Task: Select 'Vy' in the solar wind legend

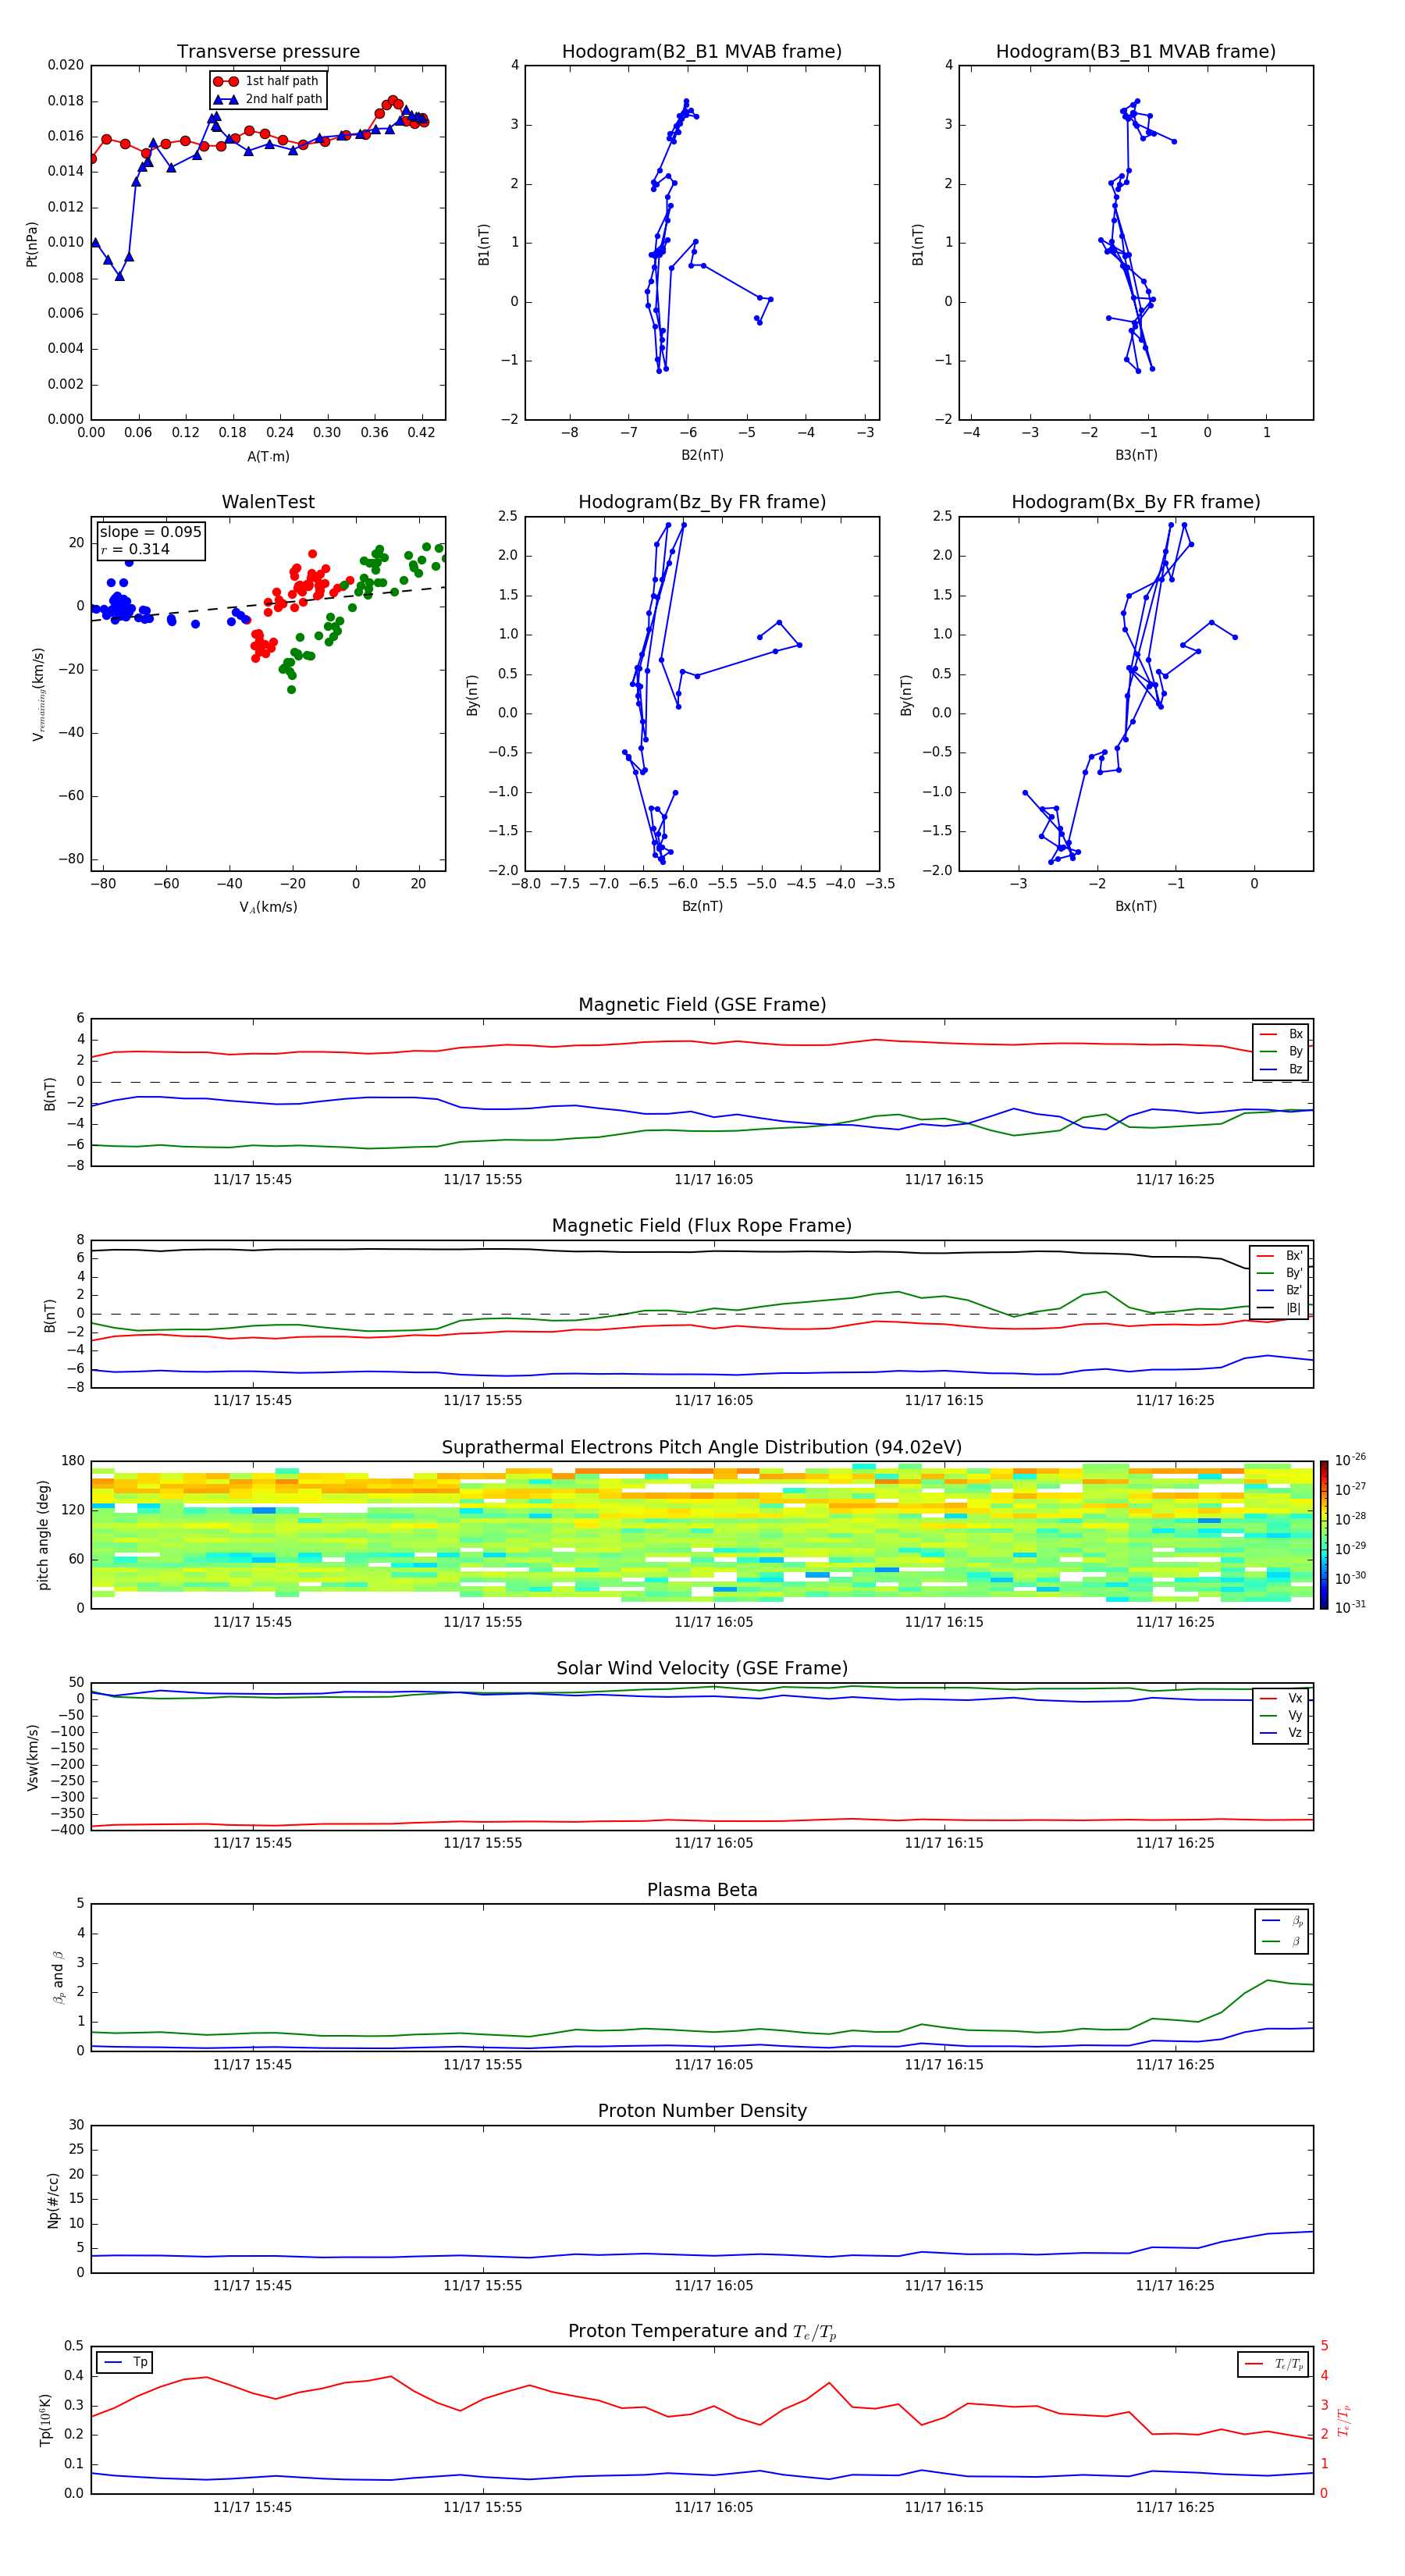Action: (1281, 1715)
